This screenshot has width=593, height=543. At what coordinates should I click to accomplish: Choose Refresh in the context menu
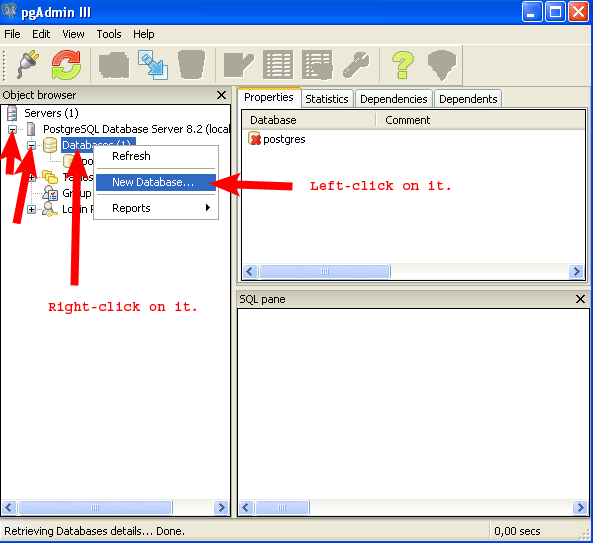point(156,156)
